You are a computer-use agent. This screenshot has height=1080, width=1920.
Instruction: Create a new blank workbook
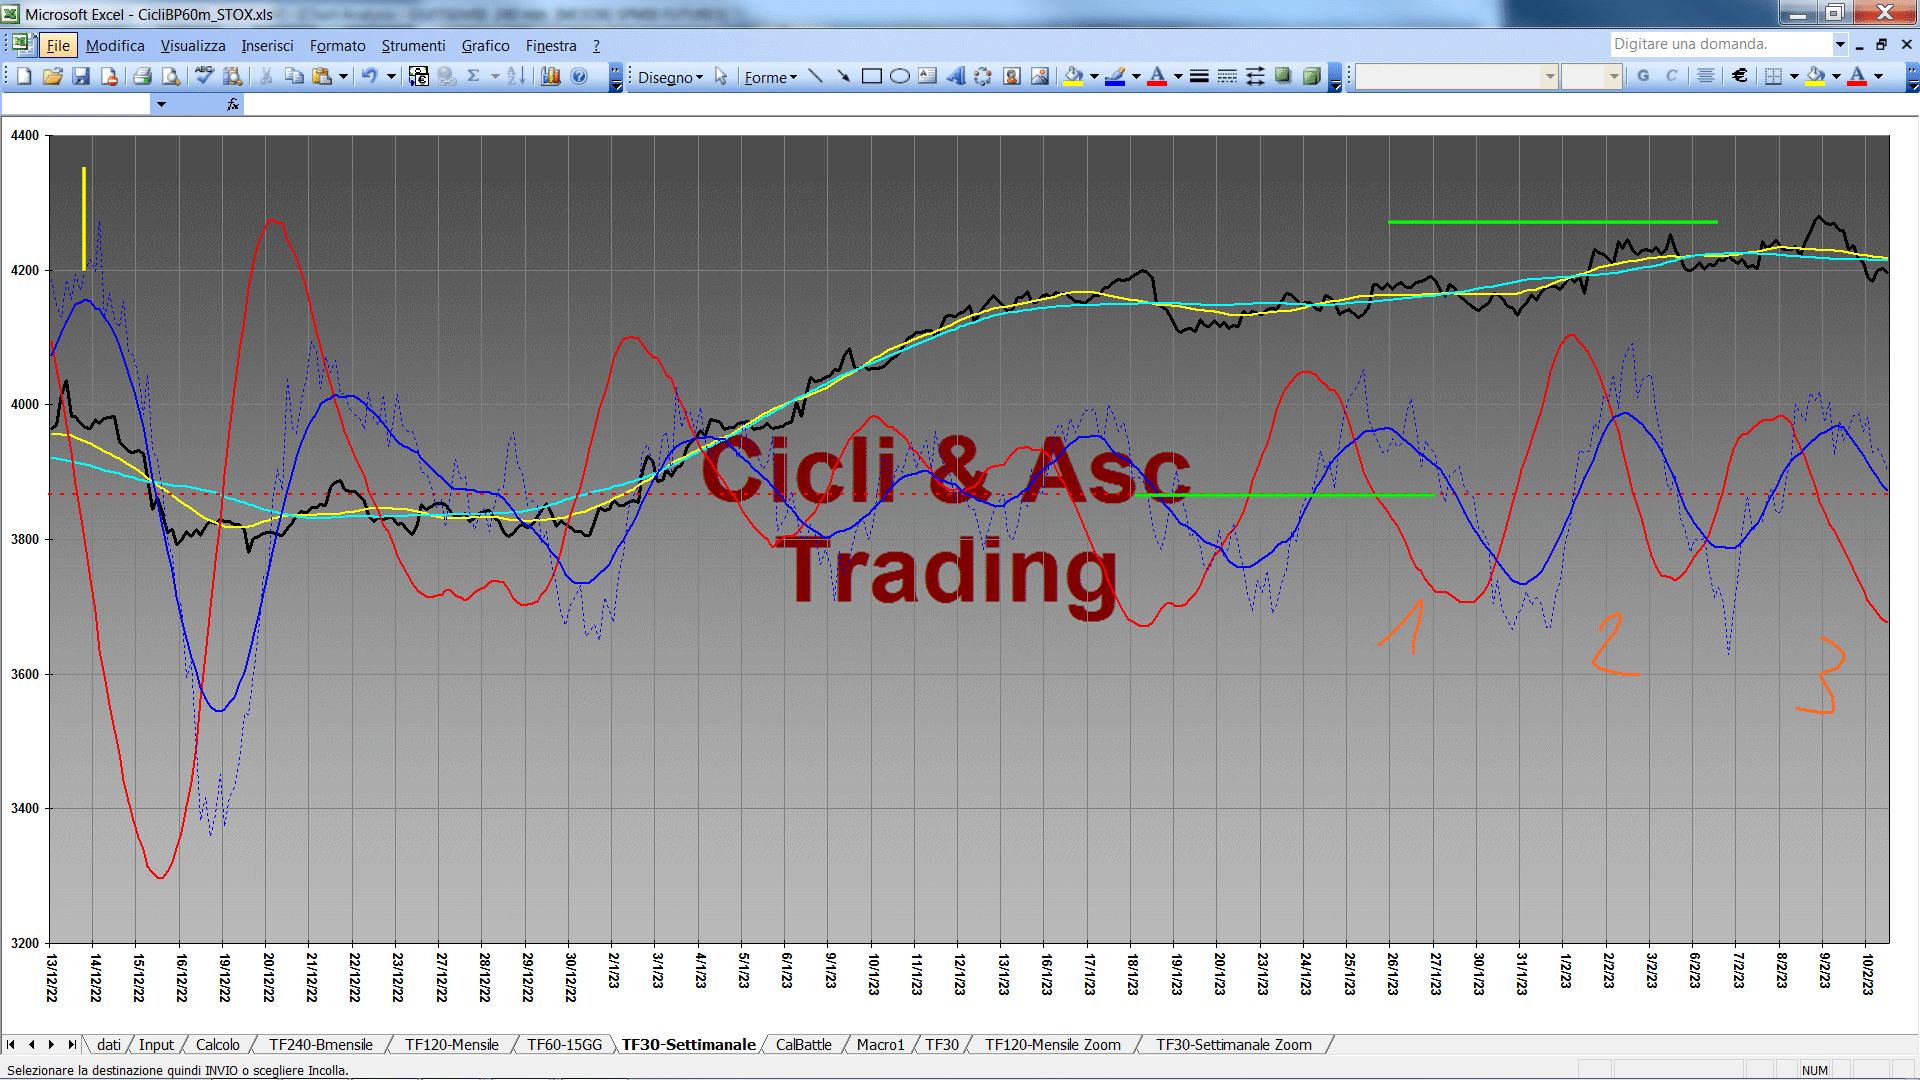[x=24, y=76]
